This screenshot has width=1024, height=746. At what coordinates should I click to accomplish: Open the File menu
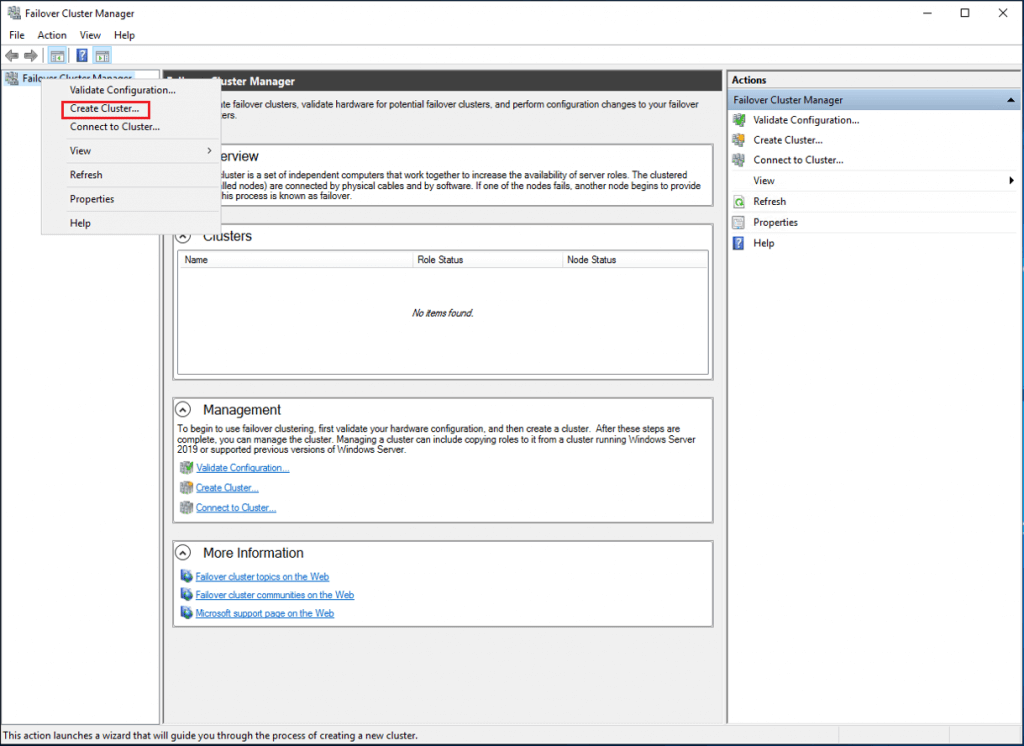point(17,35)
